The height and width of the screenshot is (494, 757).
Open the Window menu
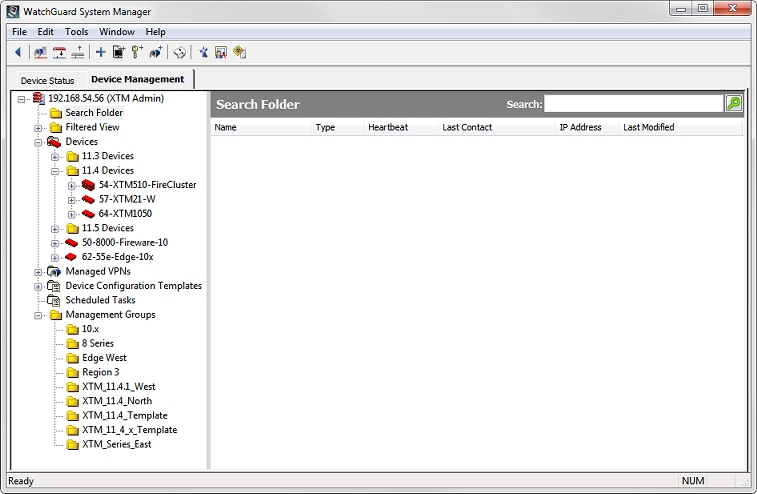[x=116, y=32]
